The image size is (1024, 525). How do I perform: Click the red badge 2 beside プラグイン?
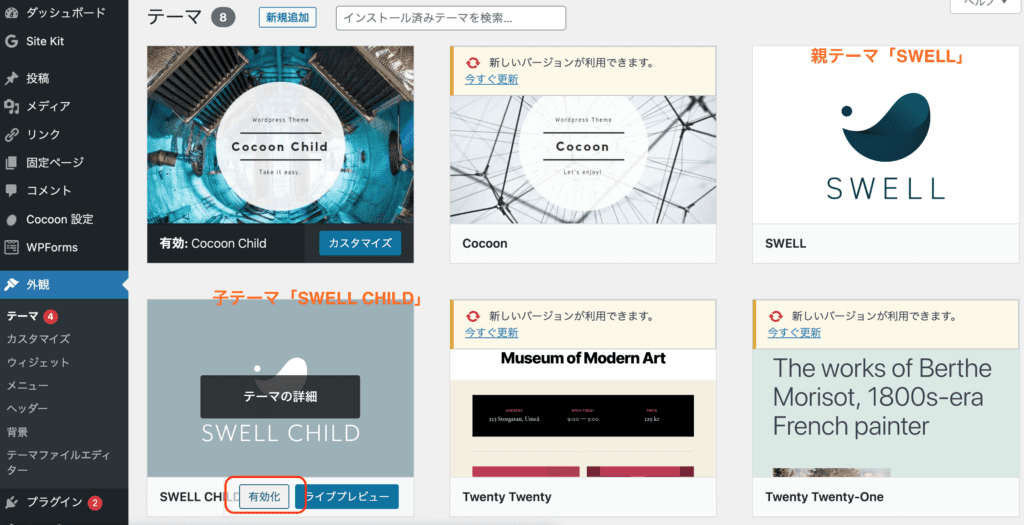[95, 502]
